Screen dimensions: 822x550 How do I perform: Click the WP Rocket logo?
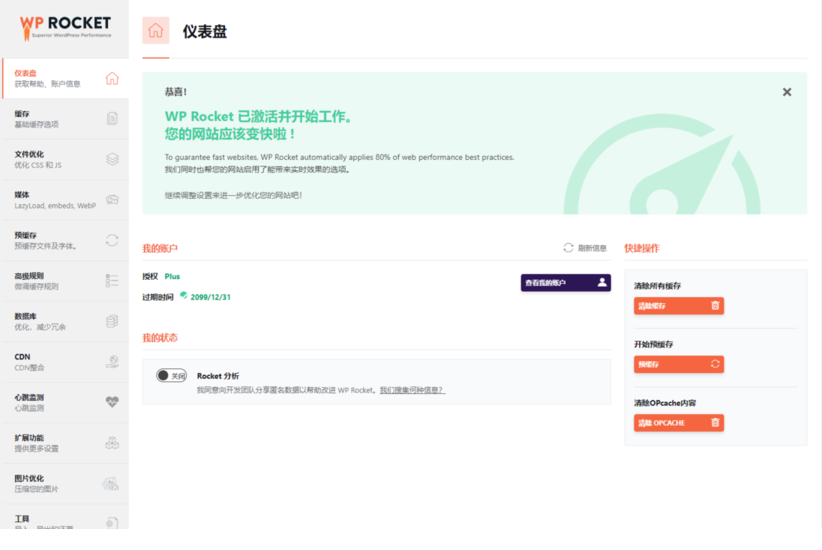[x=65, y=28]
